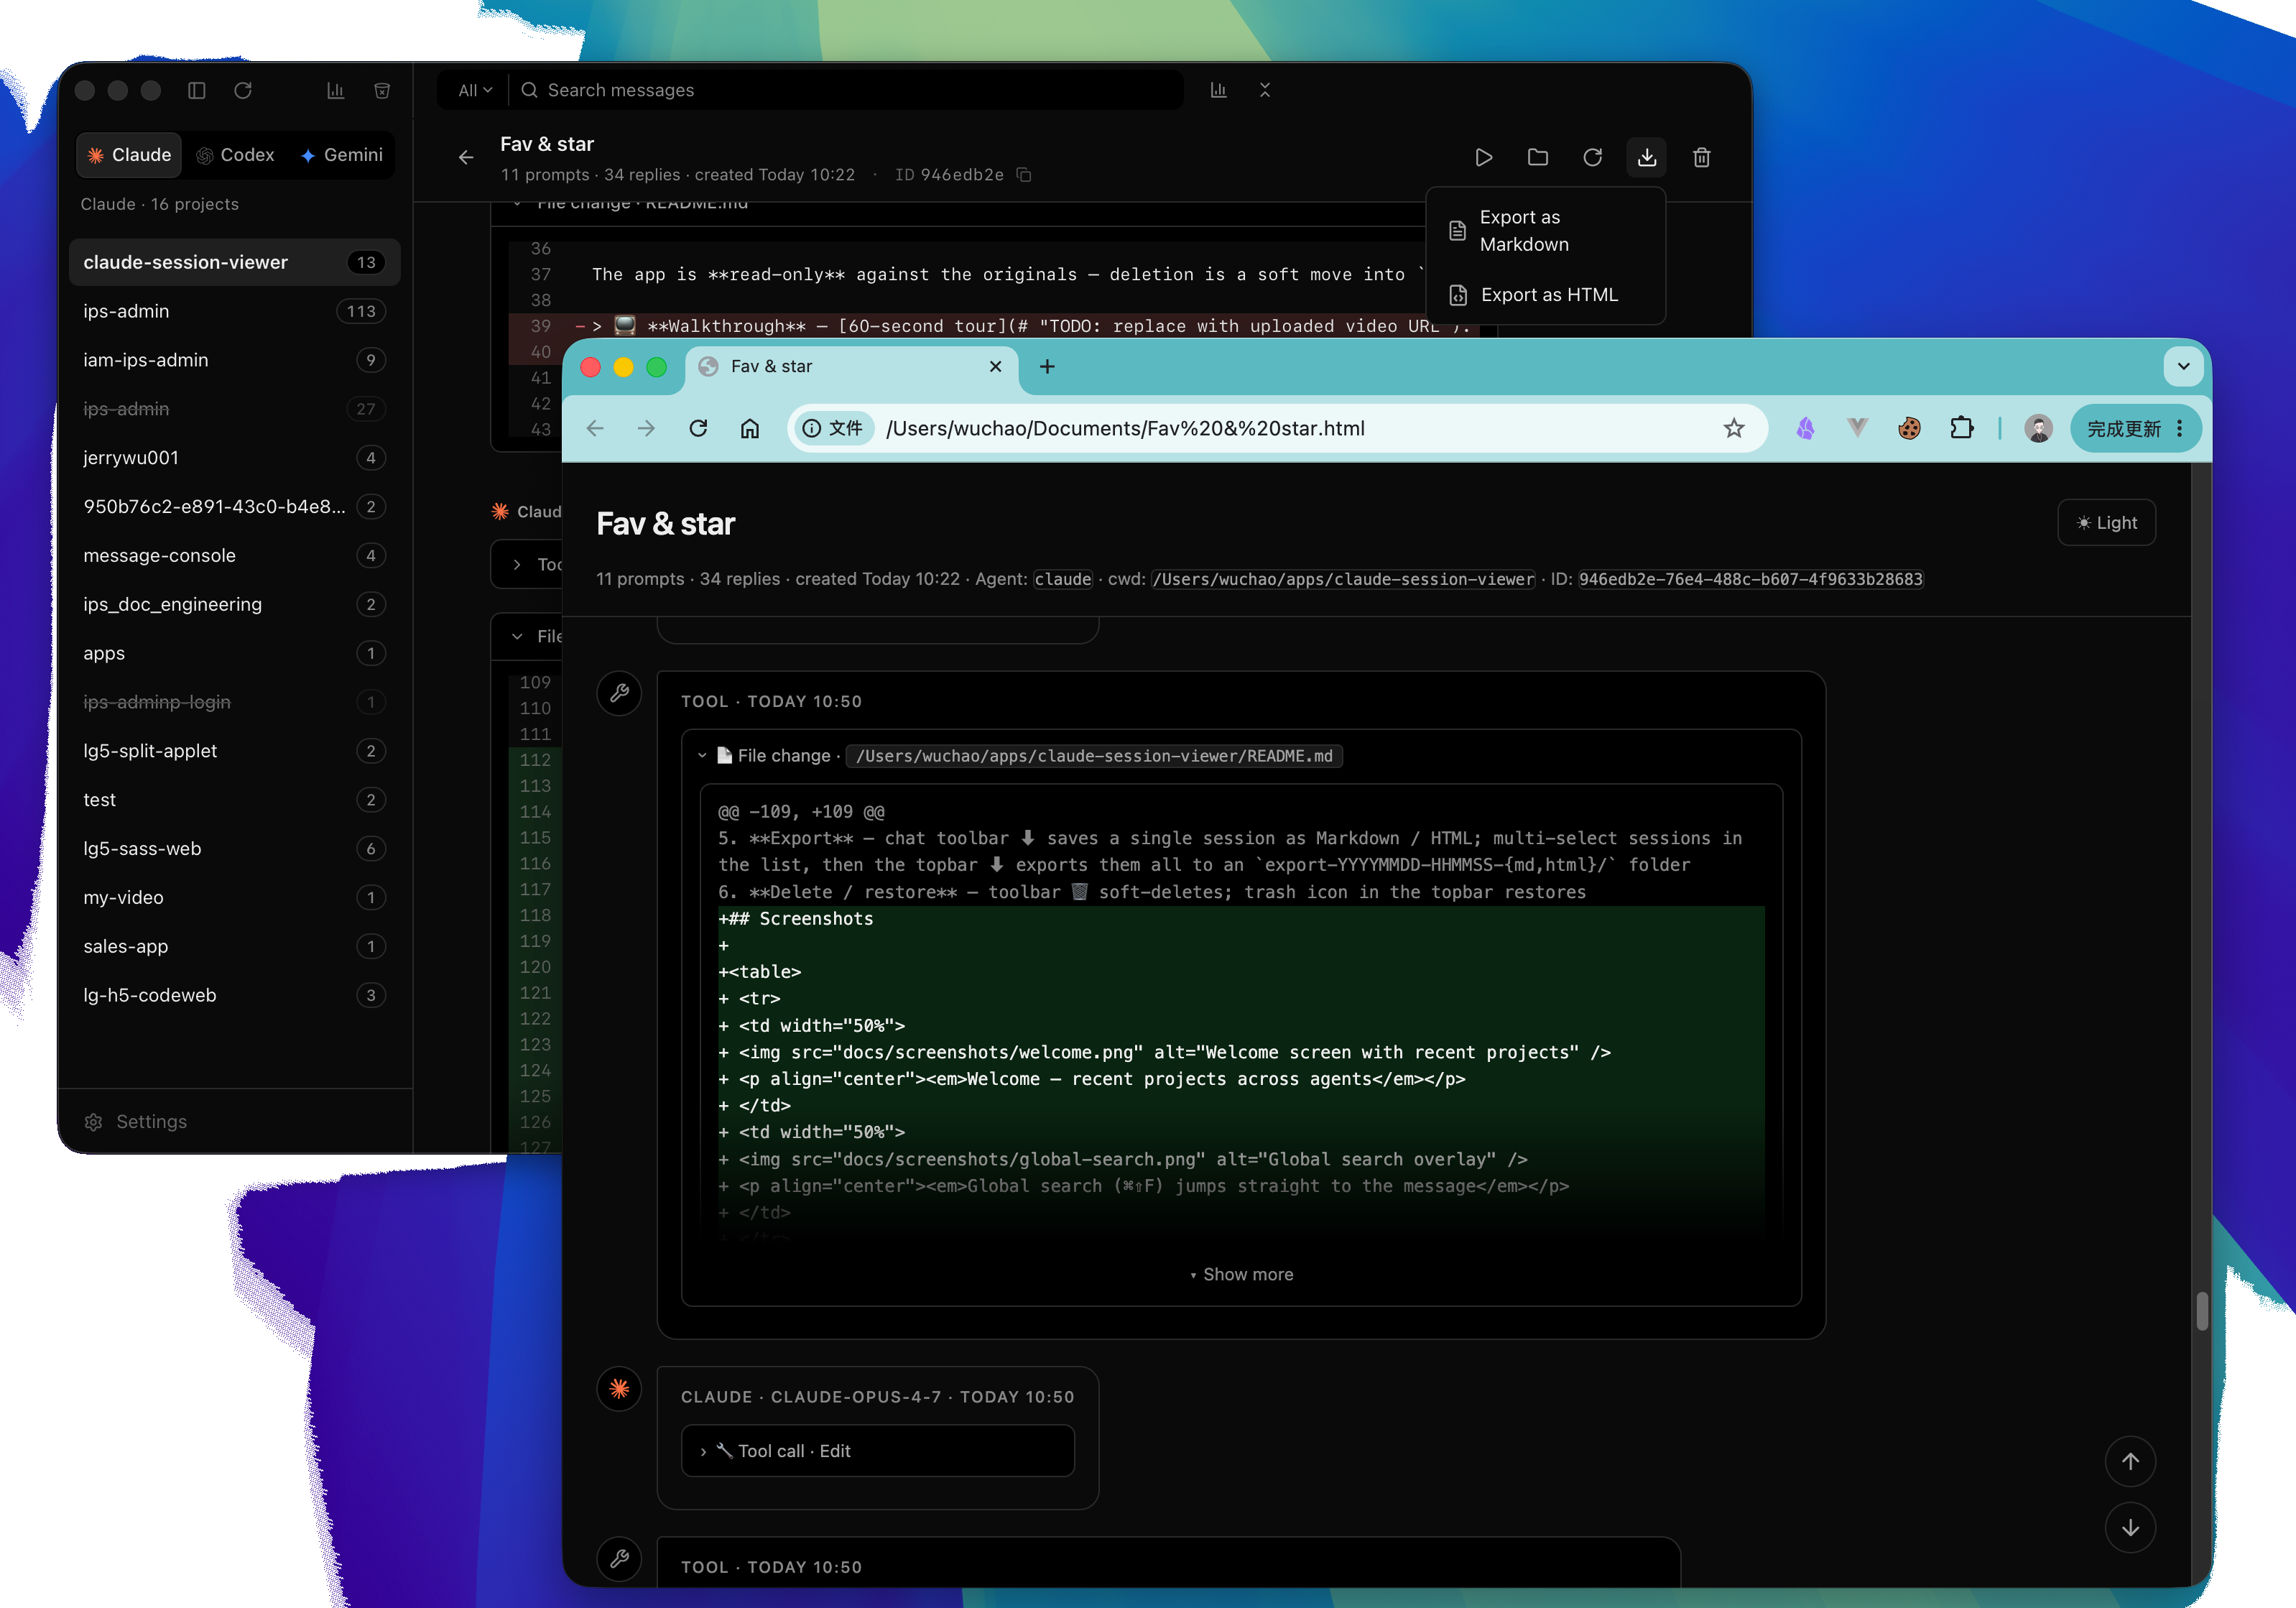Open the purple extension icon in browser
The image size is (2296, 1608).
coord(1805,428)
